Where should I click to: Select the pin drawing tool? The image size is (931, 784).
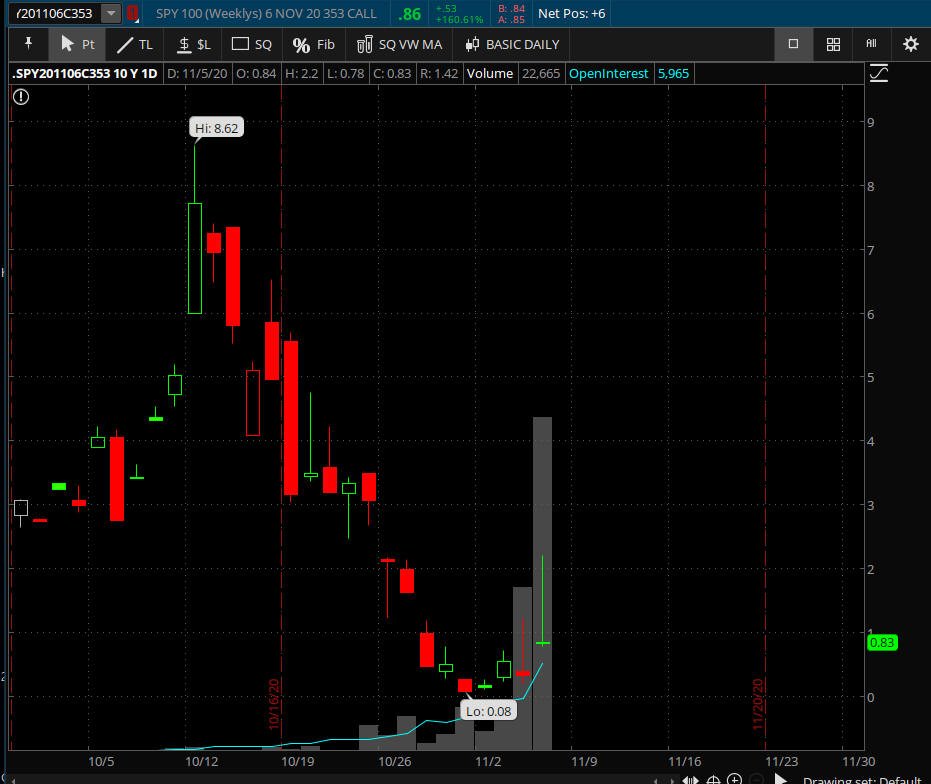click(x=28, y=44)
